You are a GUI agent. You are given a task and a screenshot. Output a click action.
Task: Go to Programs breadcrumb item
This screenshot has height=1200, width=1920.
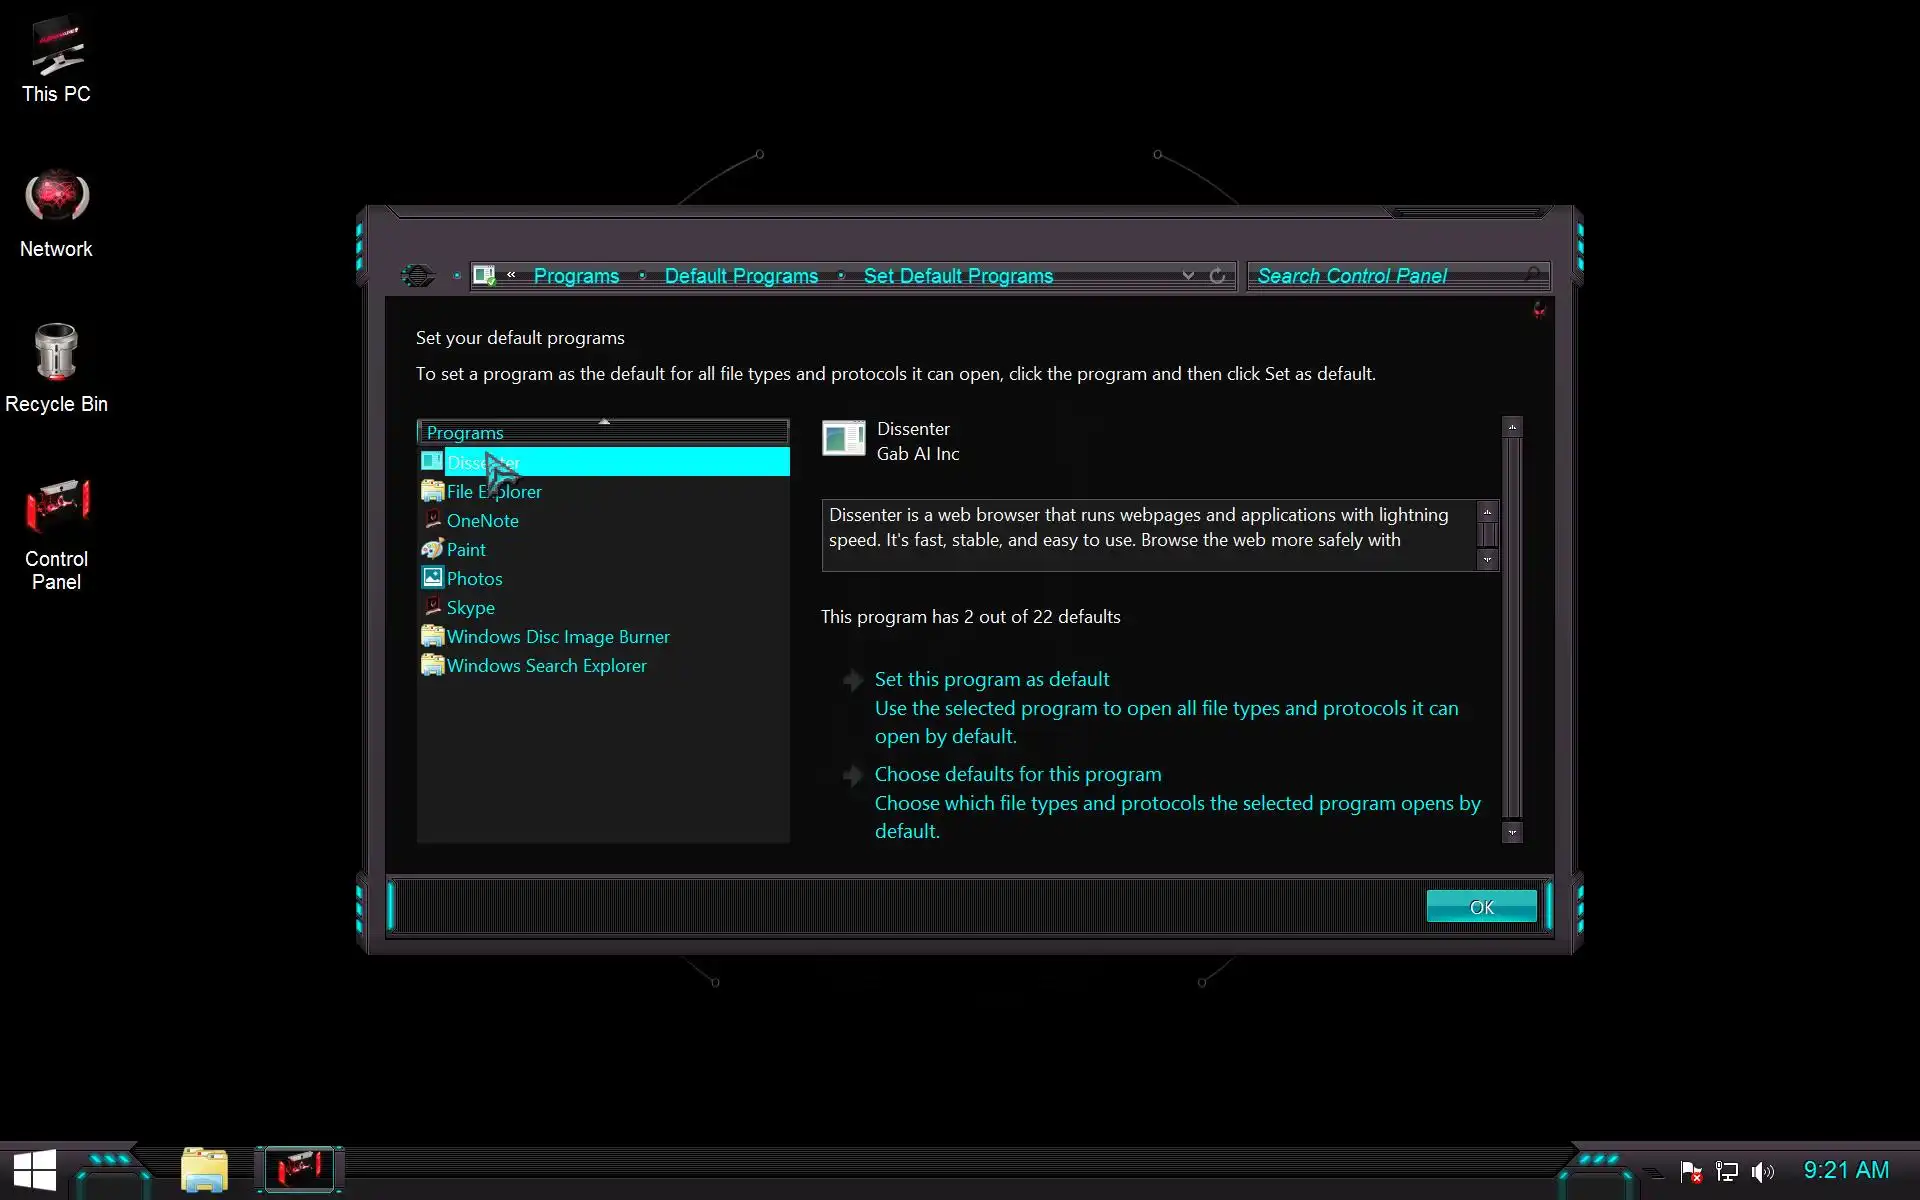tap(576, 276)
